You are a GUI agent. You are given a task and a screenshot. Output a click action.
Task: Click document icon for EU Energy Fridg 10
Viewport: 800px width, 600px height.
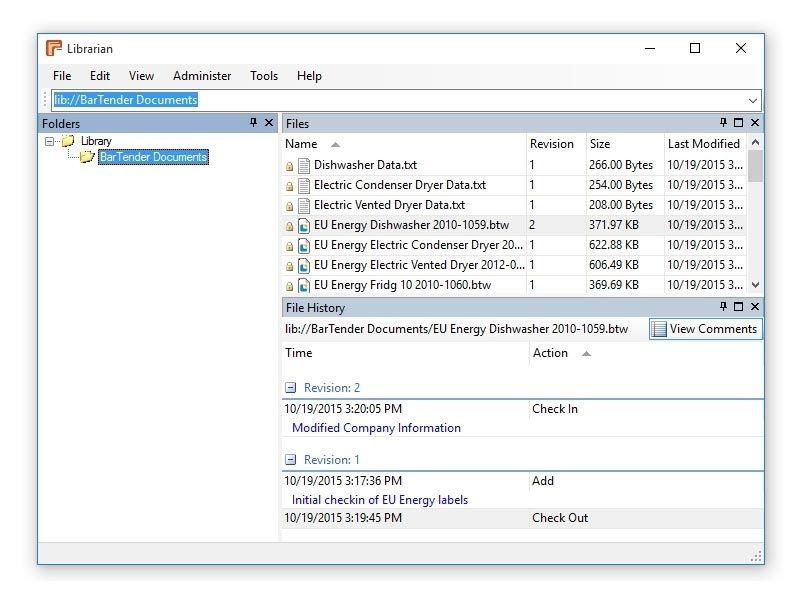[x=304, y=285]
